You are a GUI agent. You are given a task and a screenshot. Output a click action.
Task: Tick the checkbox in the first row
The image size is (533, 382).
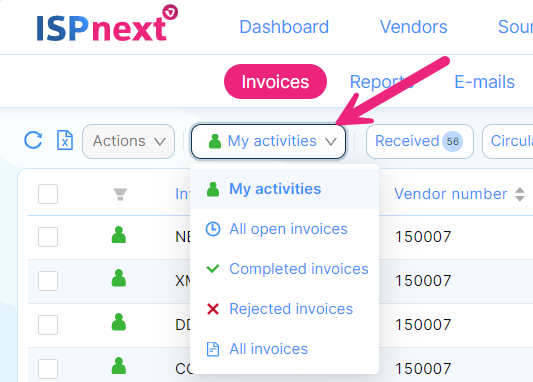[x=48, y=237]
